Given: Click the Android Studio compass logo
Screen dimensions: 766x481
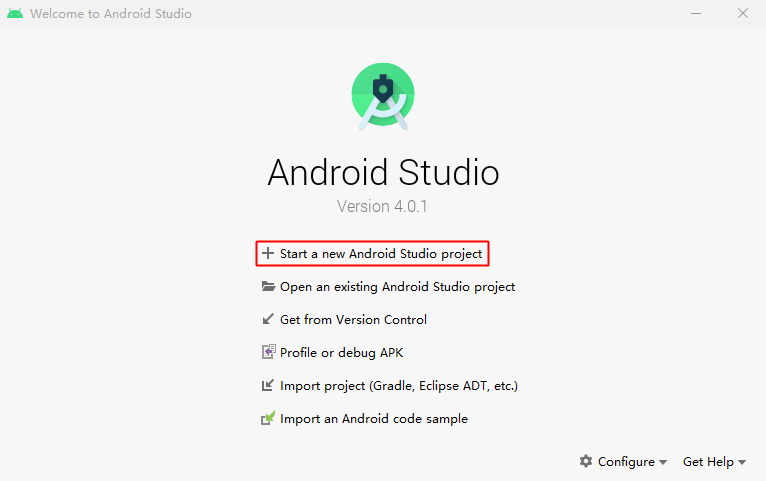Looking at the screenshot, I should click(383, 97).
